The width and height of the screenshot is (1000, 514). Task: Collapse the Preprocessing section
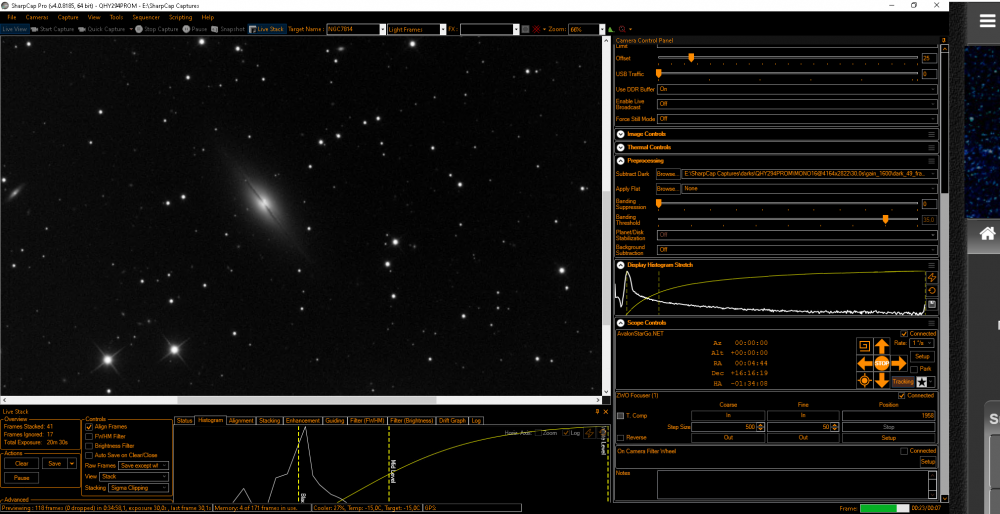click(621, 161)
